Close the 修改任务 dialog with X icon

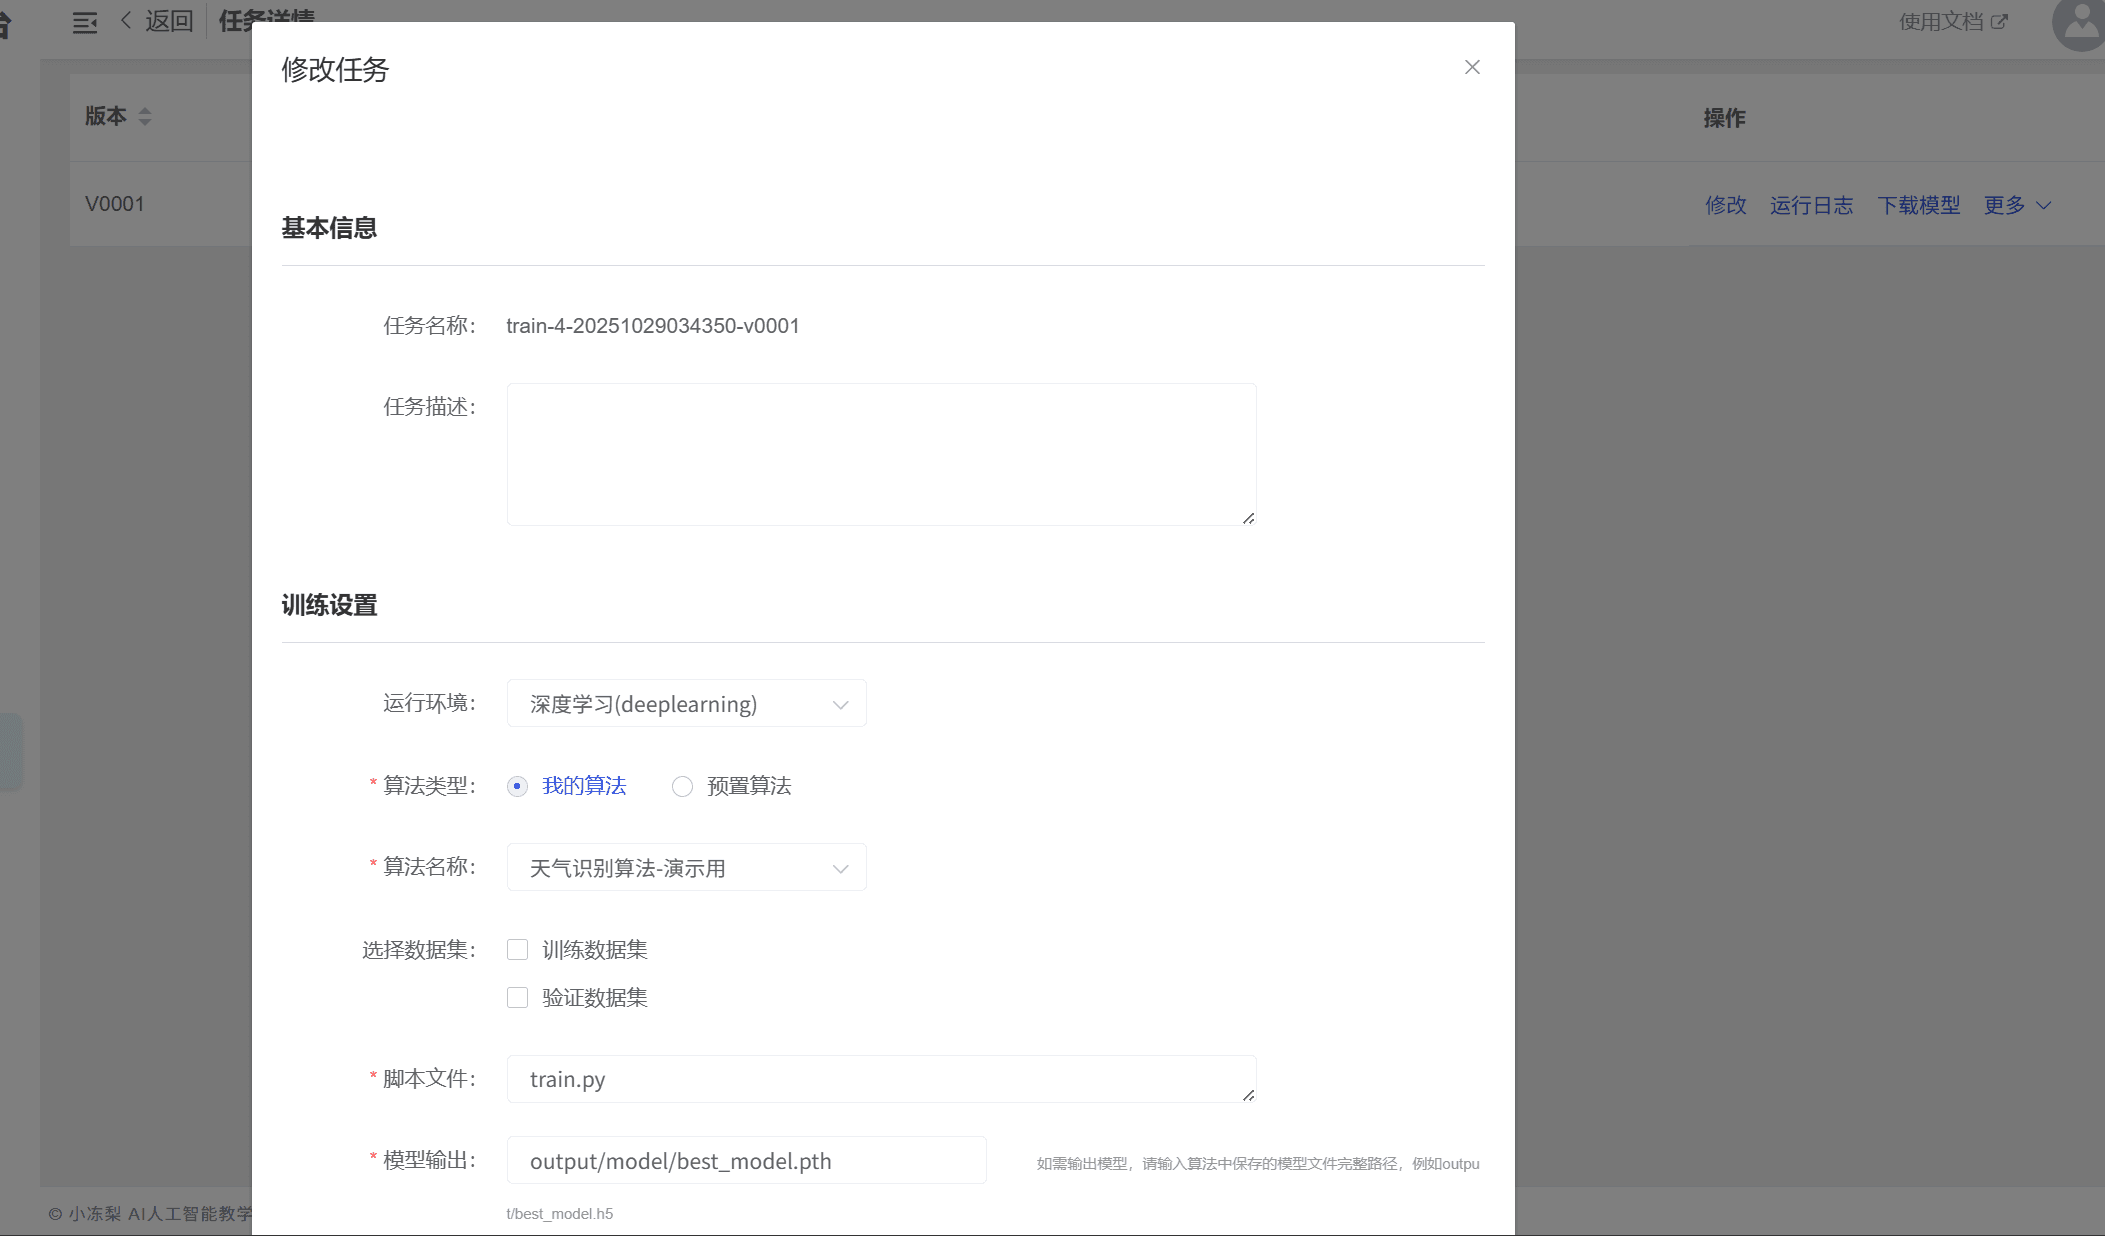coord(1472,67)
